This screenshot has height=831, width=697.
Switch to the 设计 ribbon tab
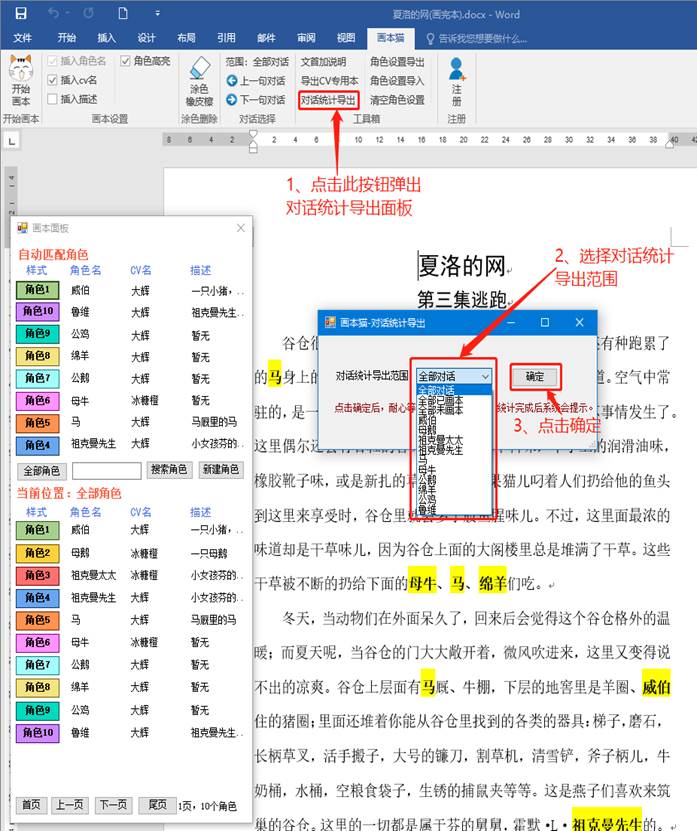(146, 38)
